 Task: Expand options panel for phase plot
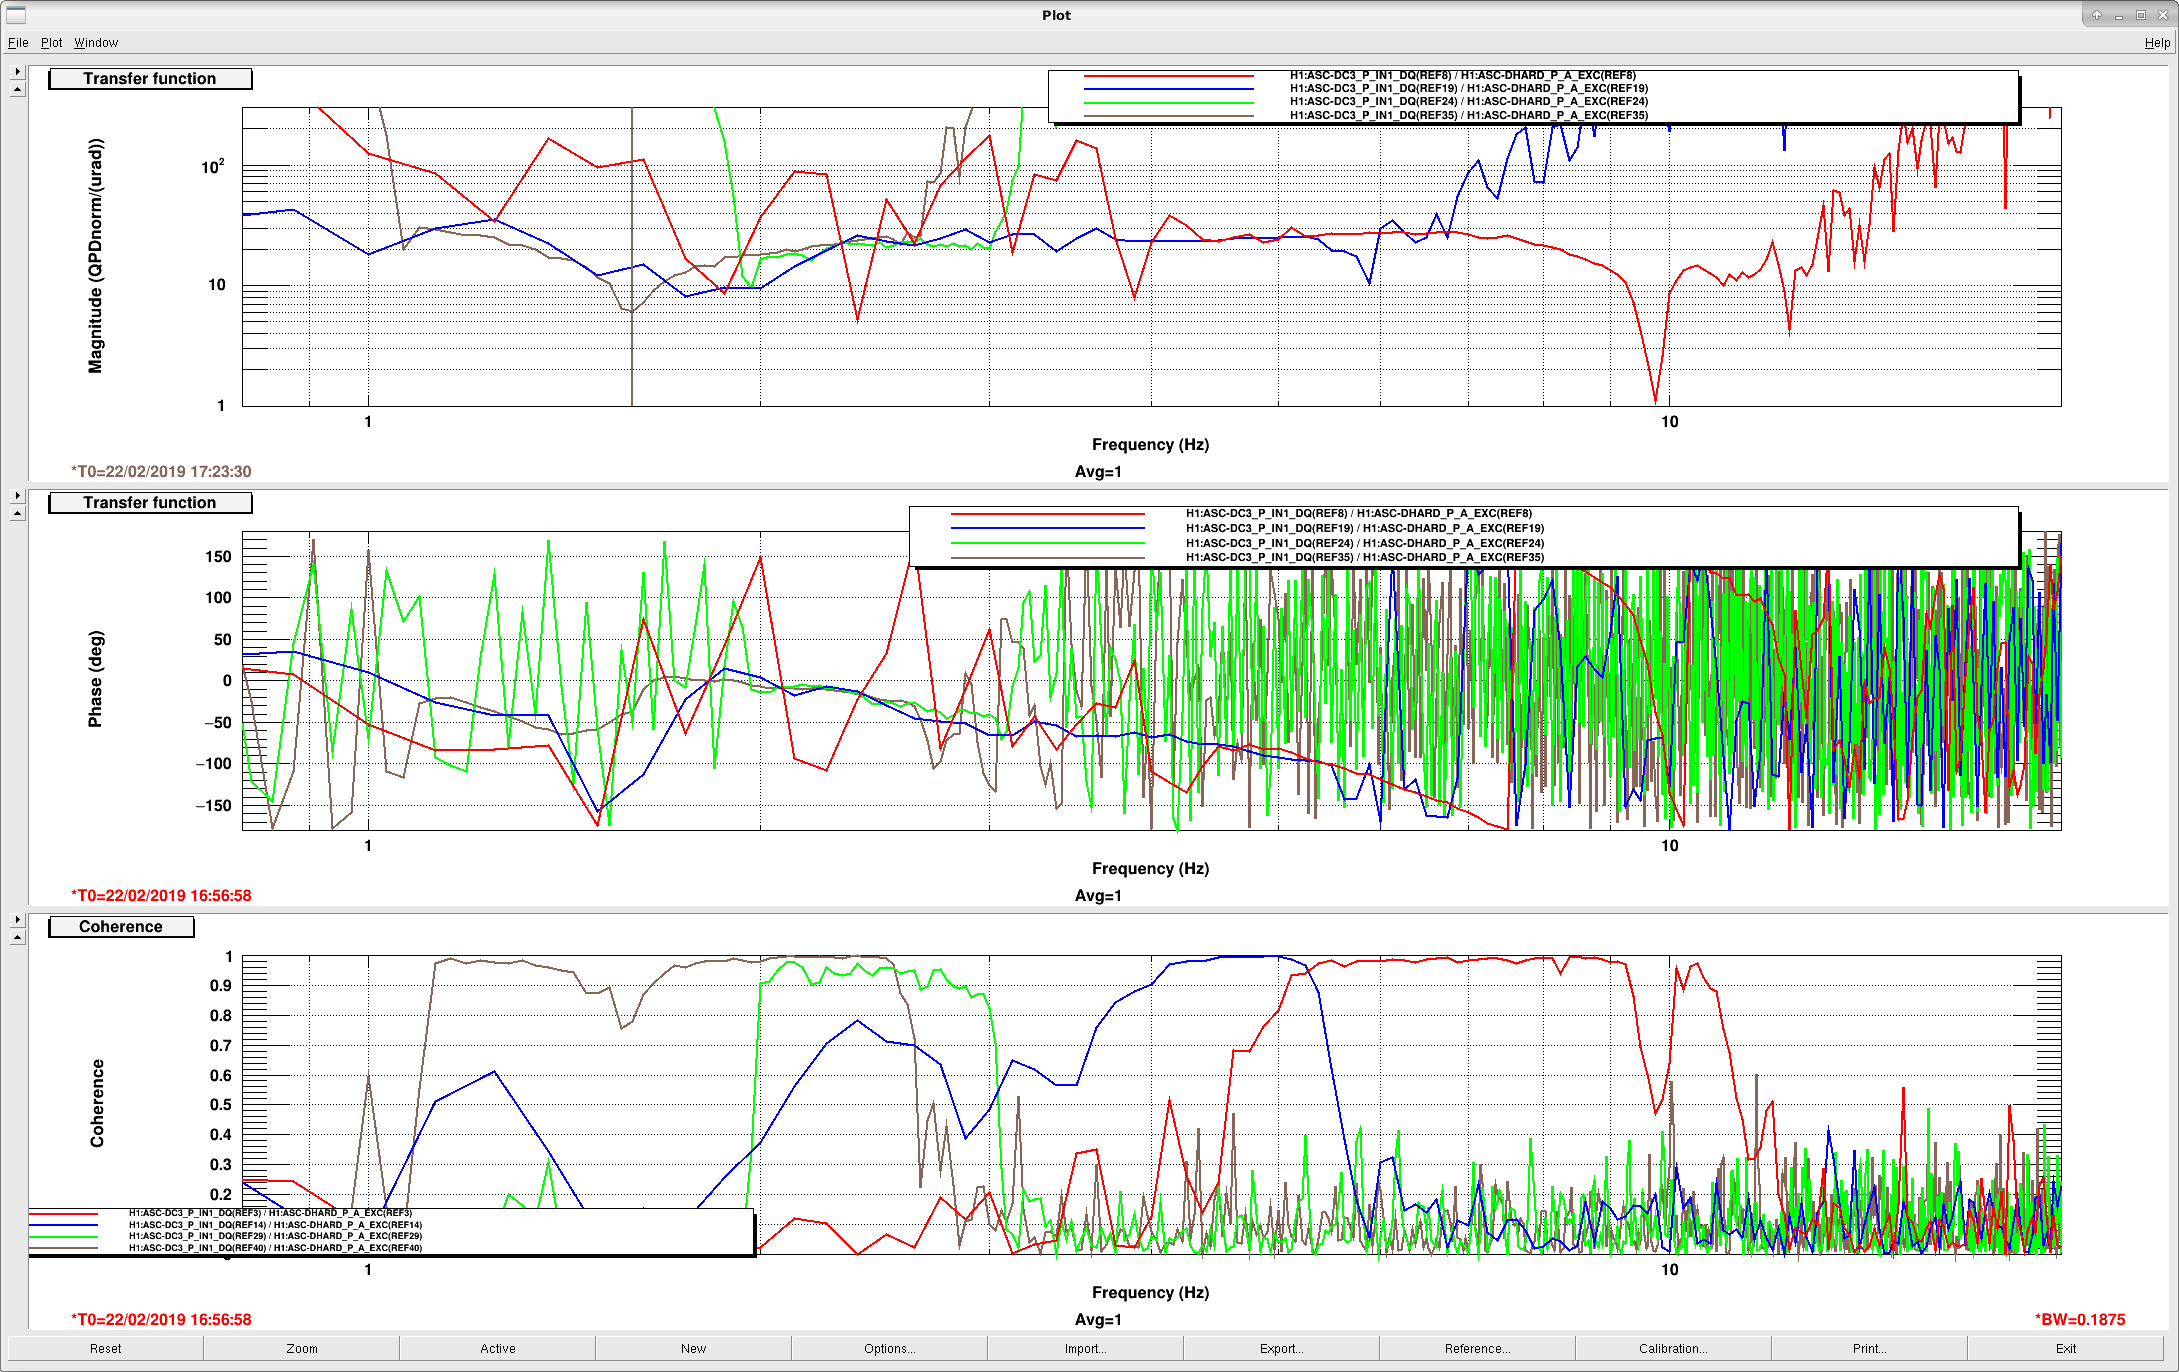(x=17, y=496)
